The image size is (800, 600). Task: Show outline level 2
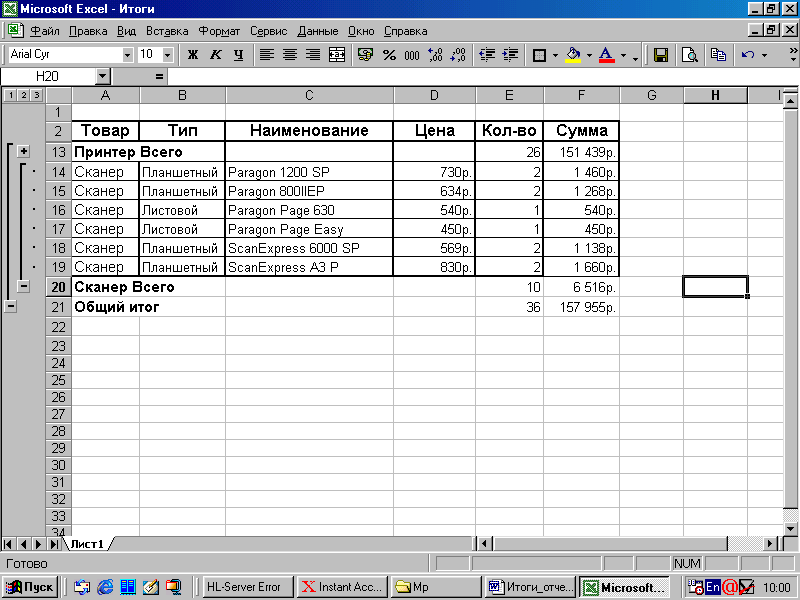[23, 95]
